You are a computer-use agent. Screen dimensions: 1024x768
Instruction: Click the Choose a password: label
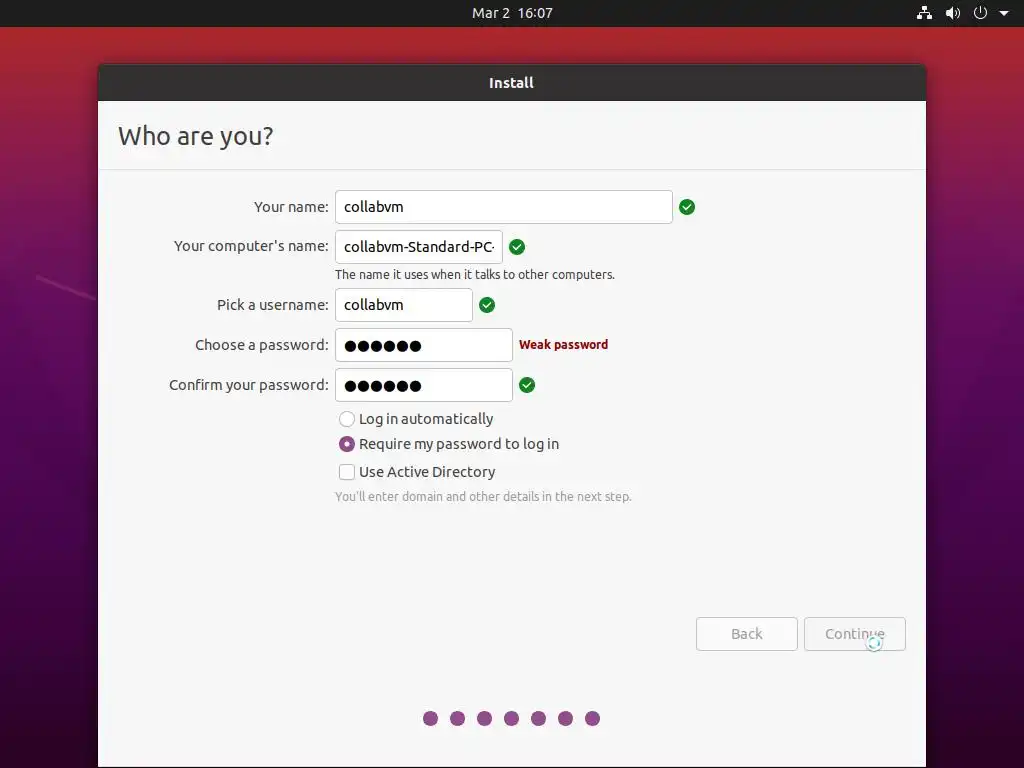coord(261,345)
